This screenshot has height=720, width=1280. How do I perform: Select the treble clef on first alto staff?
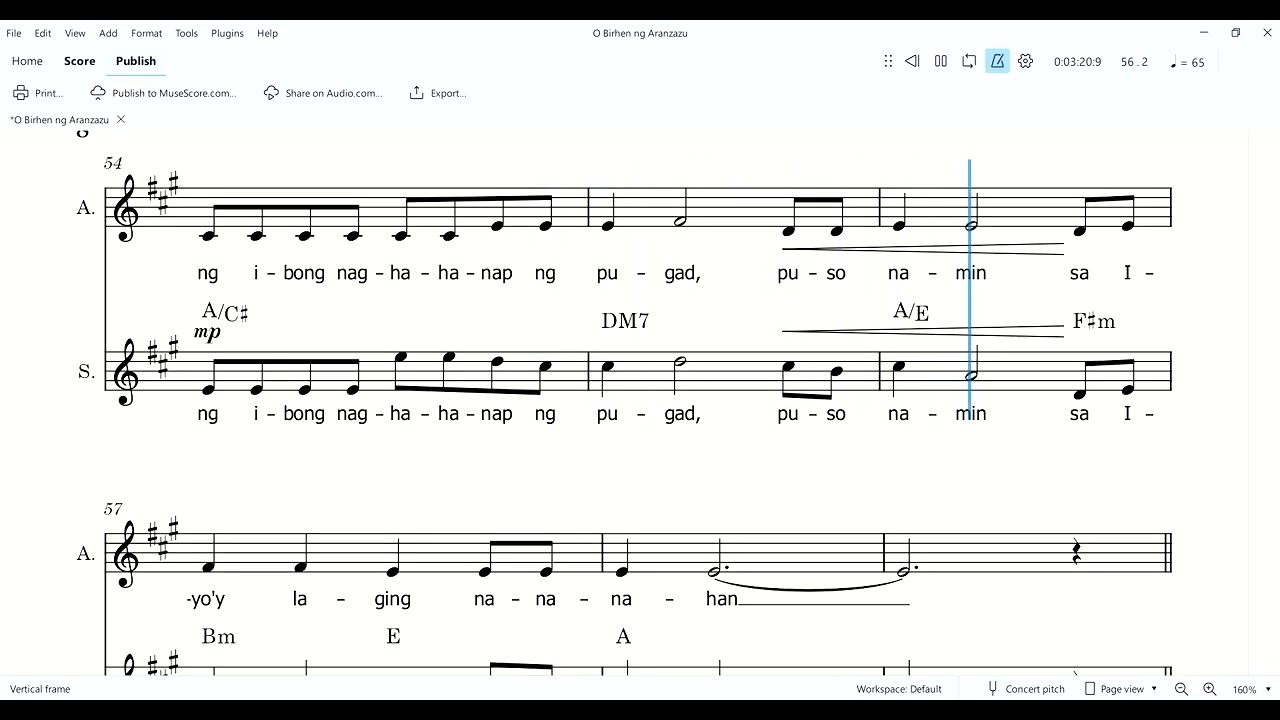tap(127, 211)
